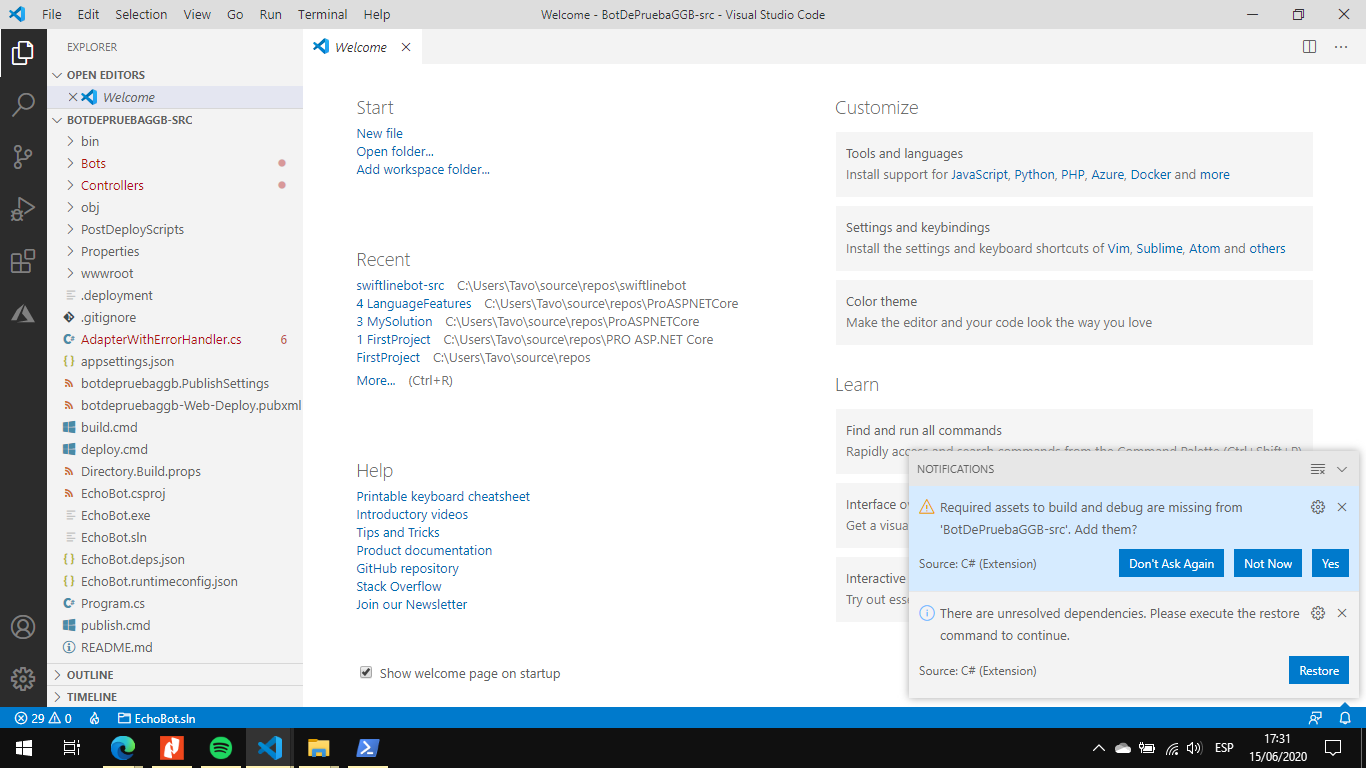This screenshot has width=1366, height=768.
Task: Open the Azure view in activity bar
Action: point(23,313)
